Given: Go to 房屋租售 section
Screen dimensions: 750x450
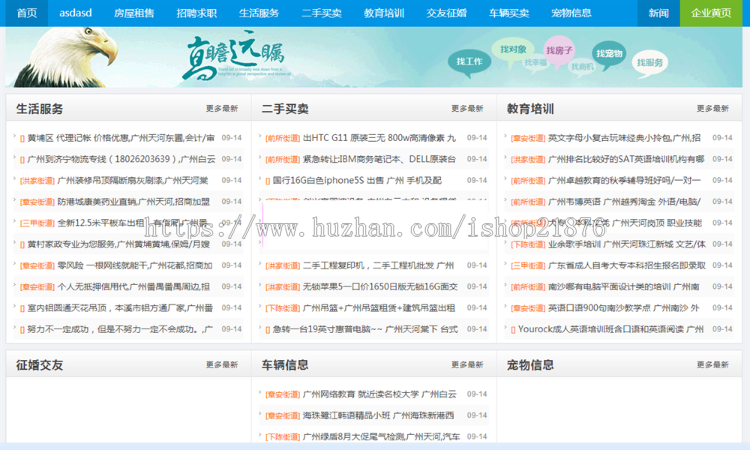Looking at the screenshot, I should click(134, 13).
